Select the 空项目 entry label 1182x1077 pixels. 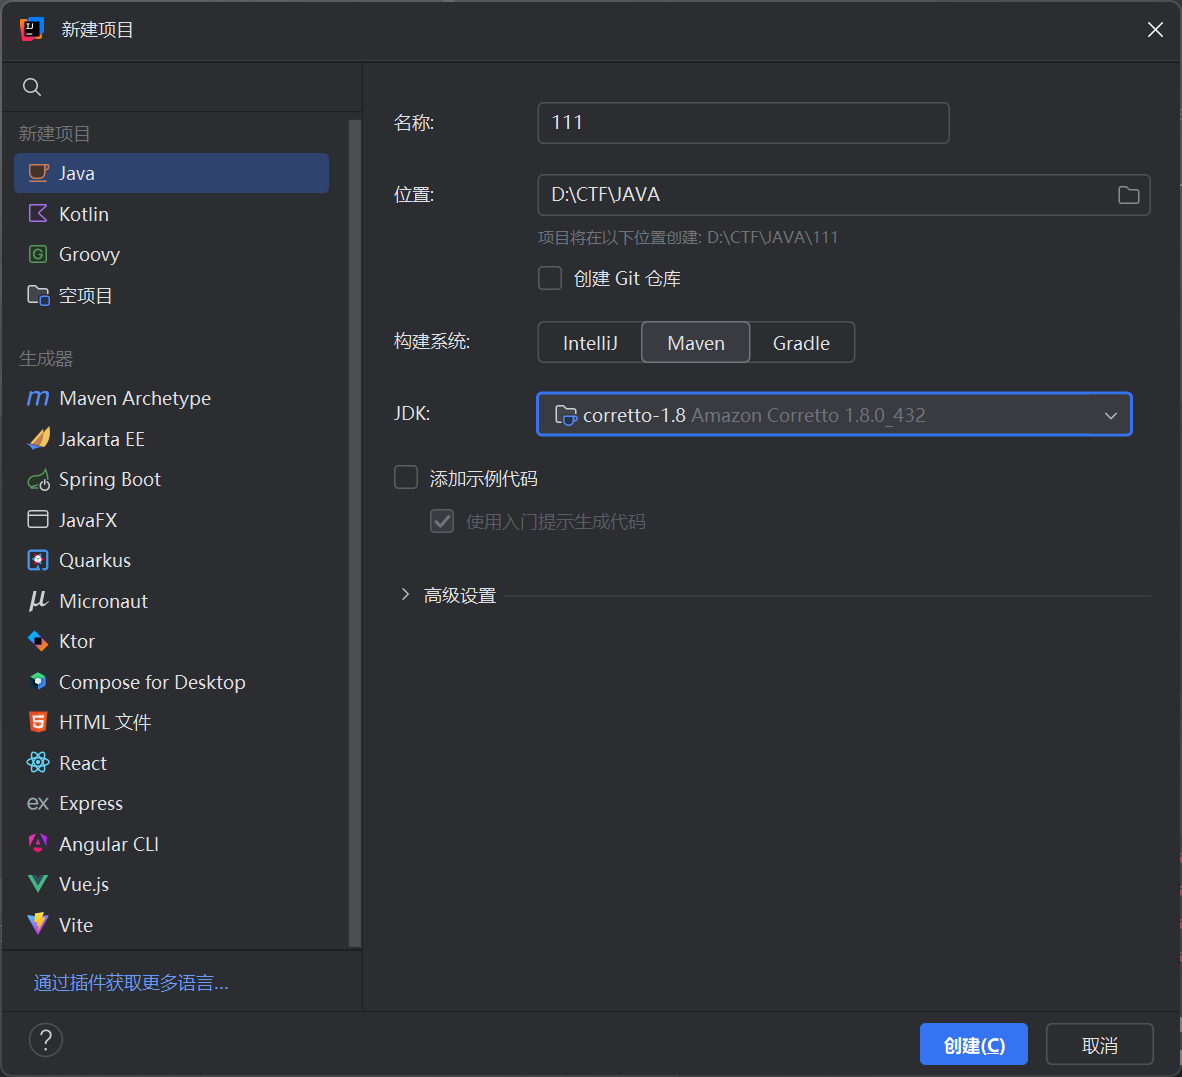(85, 295)
